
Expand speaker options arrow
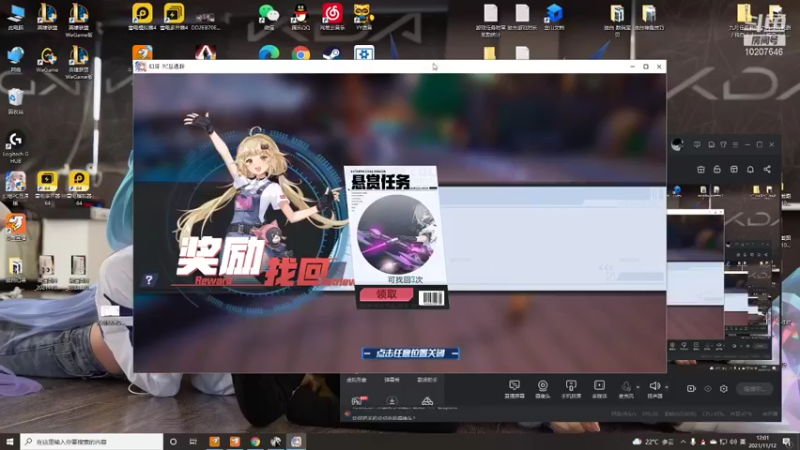click(666, 387)
